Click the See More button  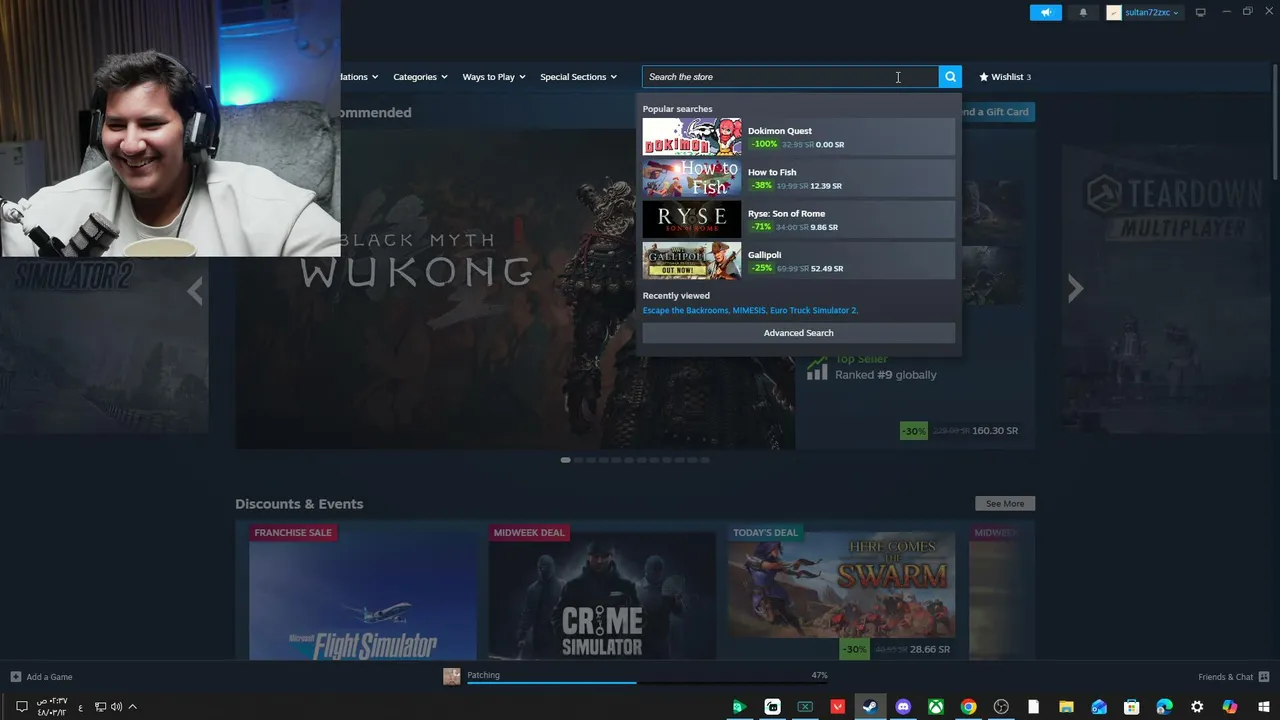1005,504
